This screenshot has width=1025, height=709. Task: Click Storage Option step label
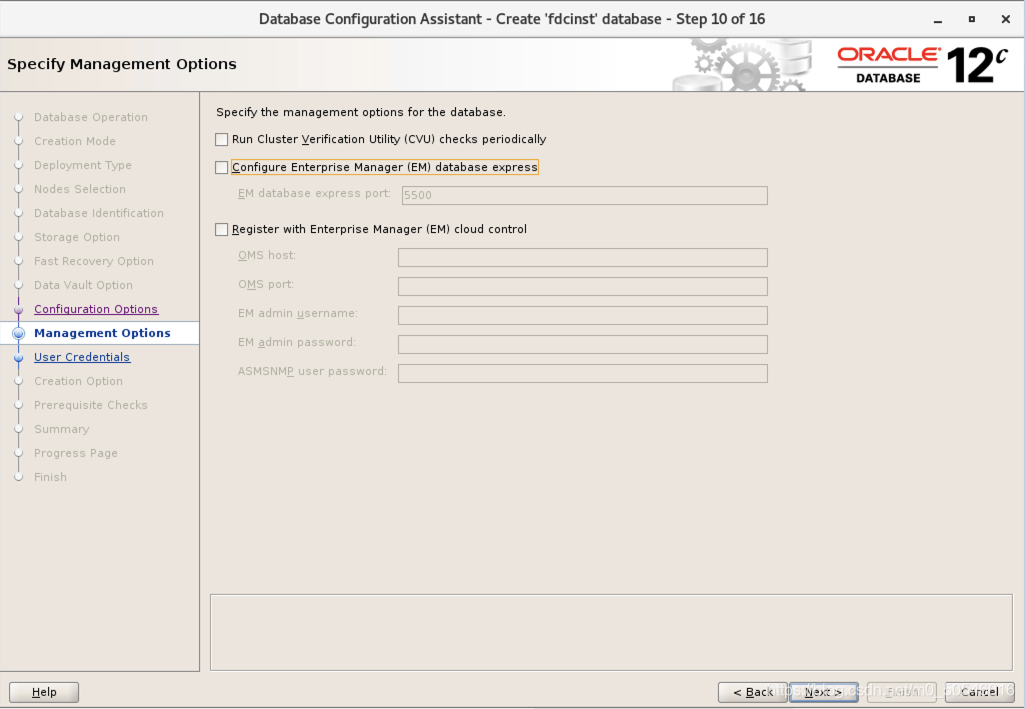coord(76,237)
